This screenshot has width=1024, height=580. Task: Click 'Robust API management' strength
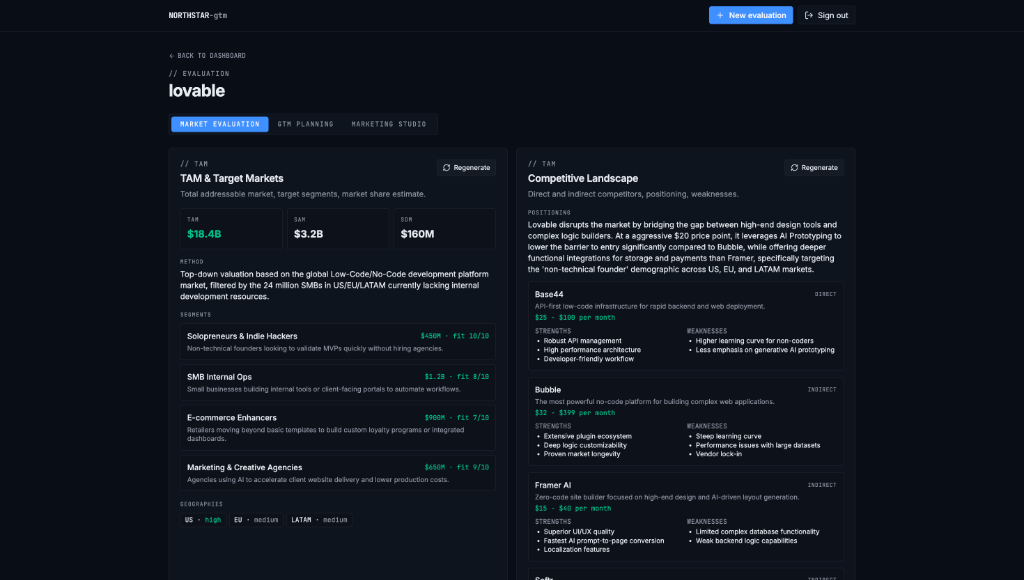pos(583,341)
